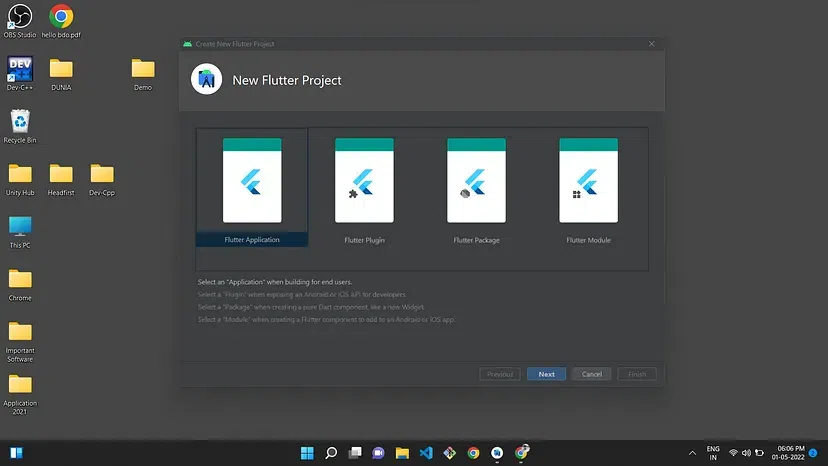
Task: Switch to Android Studio in taskbar
Action: (497, 453)
